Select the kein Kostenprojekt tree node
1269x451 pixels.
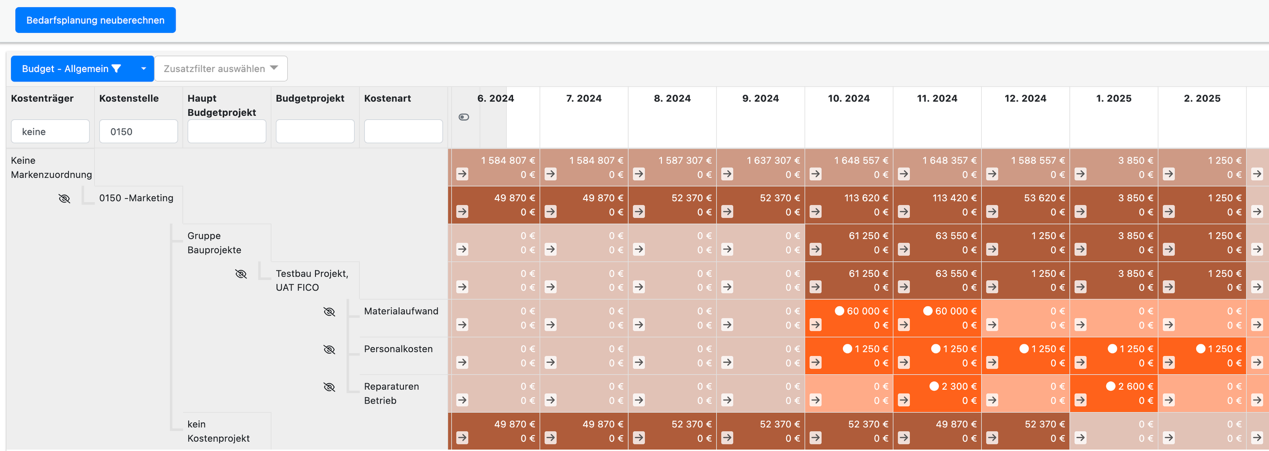coord(218,431)
